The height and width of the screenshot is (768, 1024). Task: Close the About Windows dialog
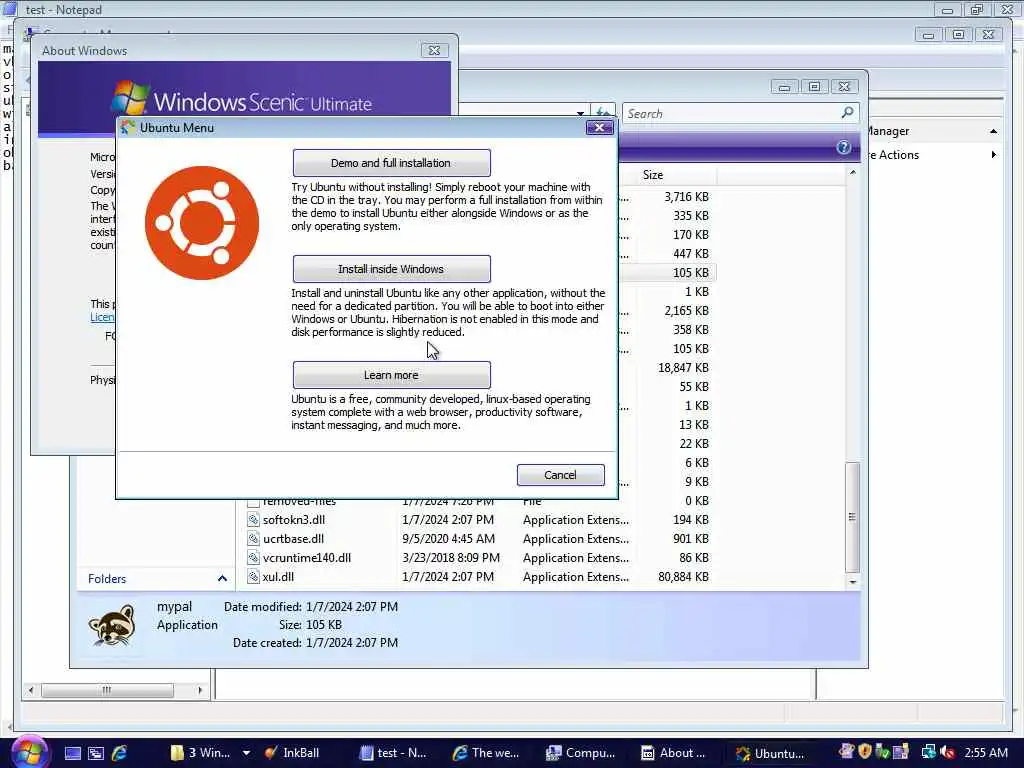[x=434, y=50]
